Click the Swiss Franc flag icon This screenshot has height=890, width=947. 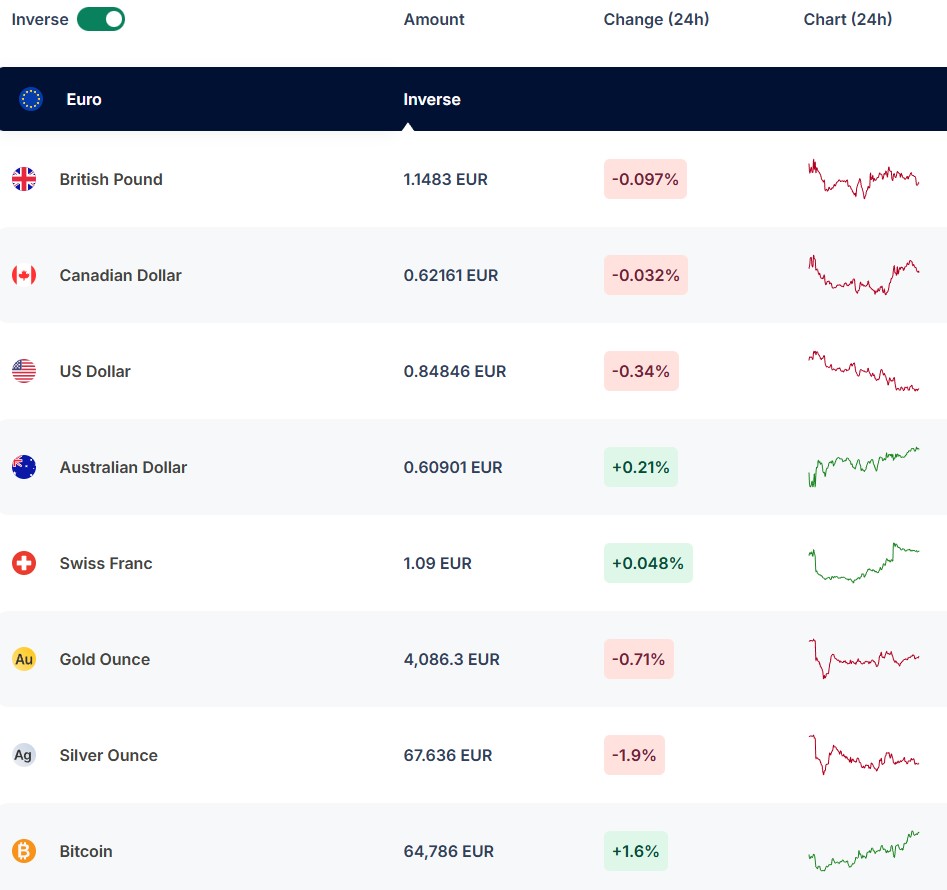click(x=24, y=563)
